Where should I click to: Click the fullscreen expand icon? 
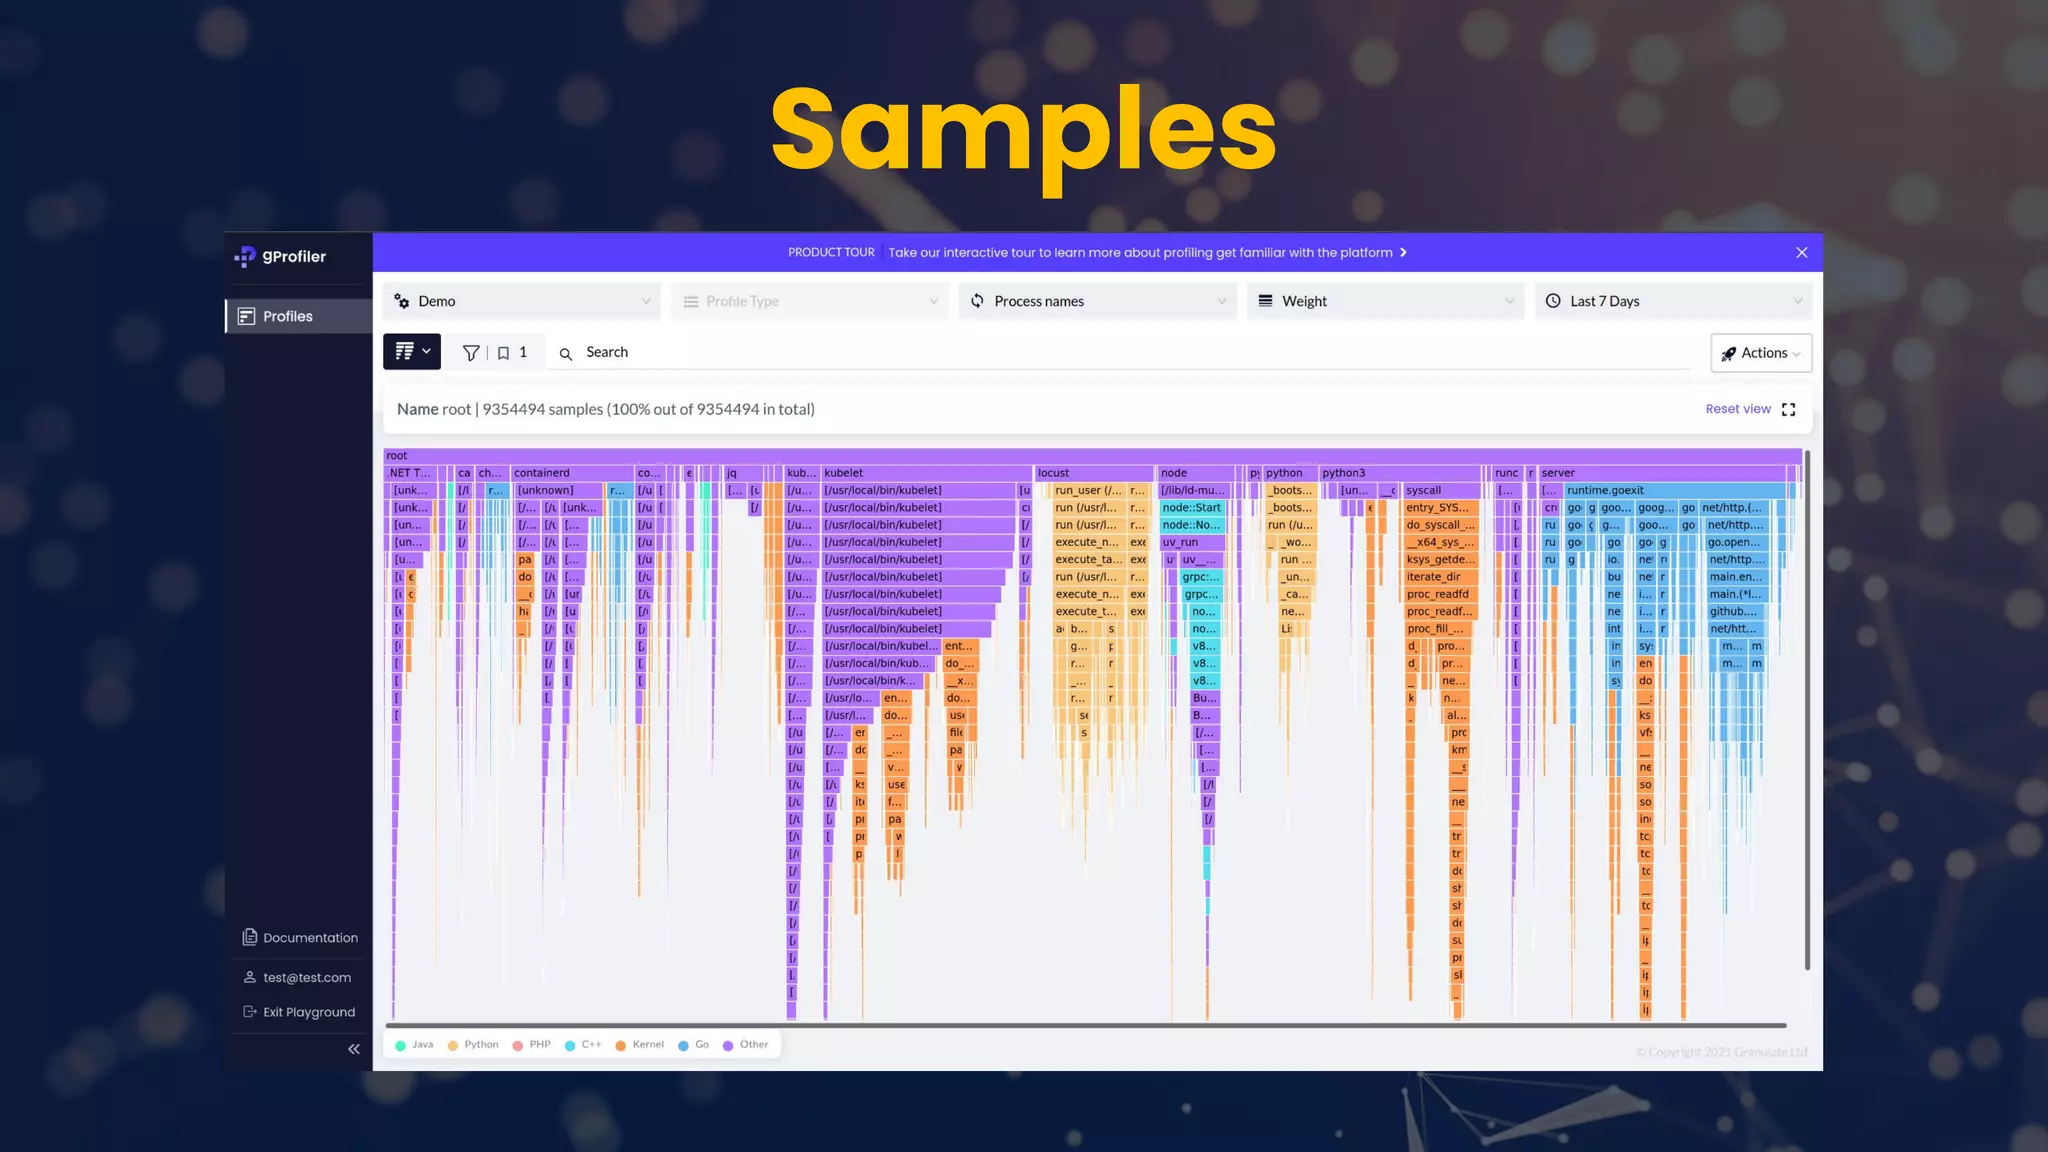pyautogui.click(x=1789, y=409)
